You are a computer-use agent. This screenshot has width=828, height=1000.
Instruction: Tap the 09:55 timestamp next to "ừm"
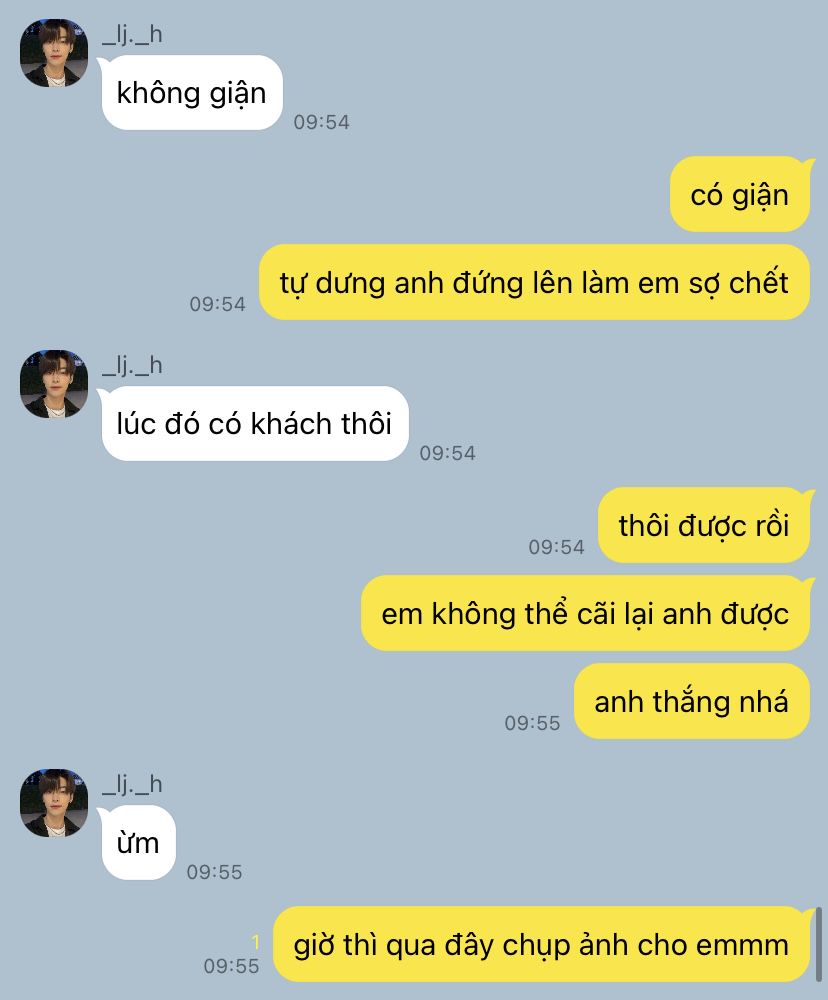tap(214, 872)
